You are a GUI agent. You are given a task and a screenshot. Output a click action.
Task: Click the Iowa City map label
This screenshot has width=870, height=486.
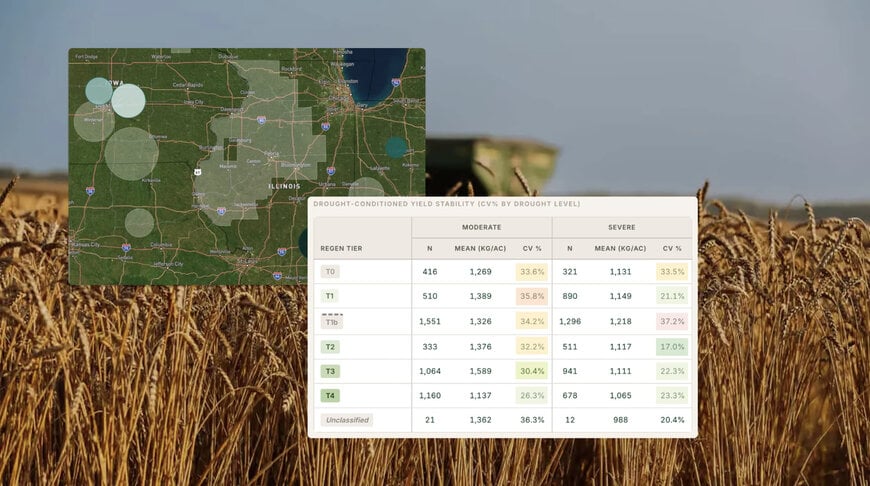194,103
